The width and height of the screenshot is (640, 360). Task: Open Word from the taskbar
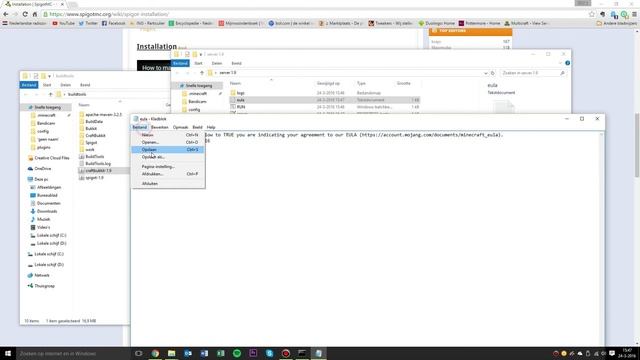click(x=204, y=353)
